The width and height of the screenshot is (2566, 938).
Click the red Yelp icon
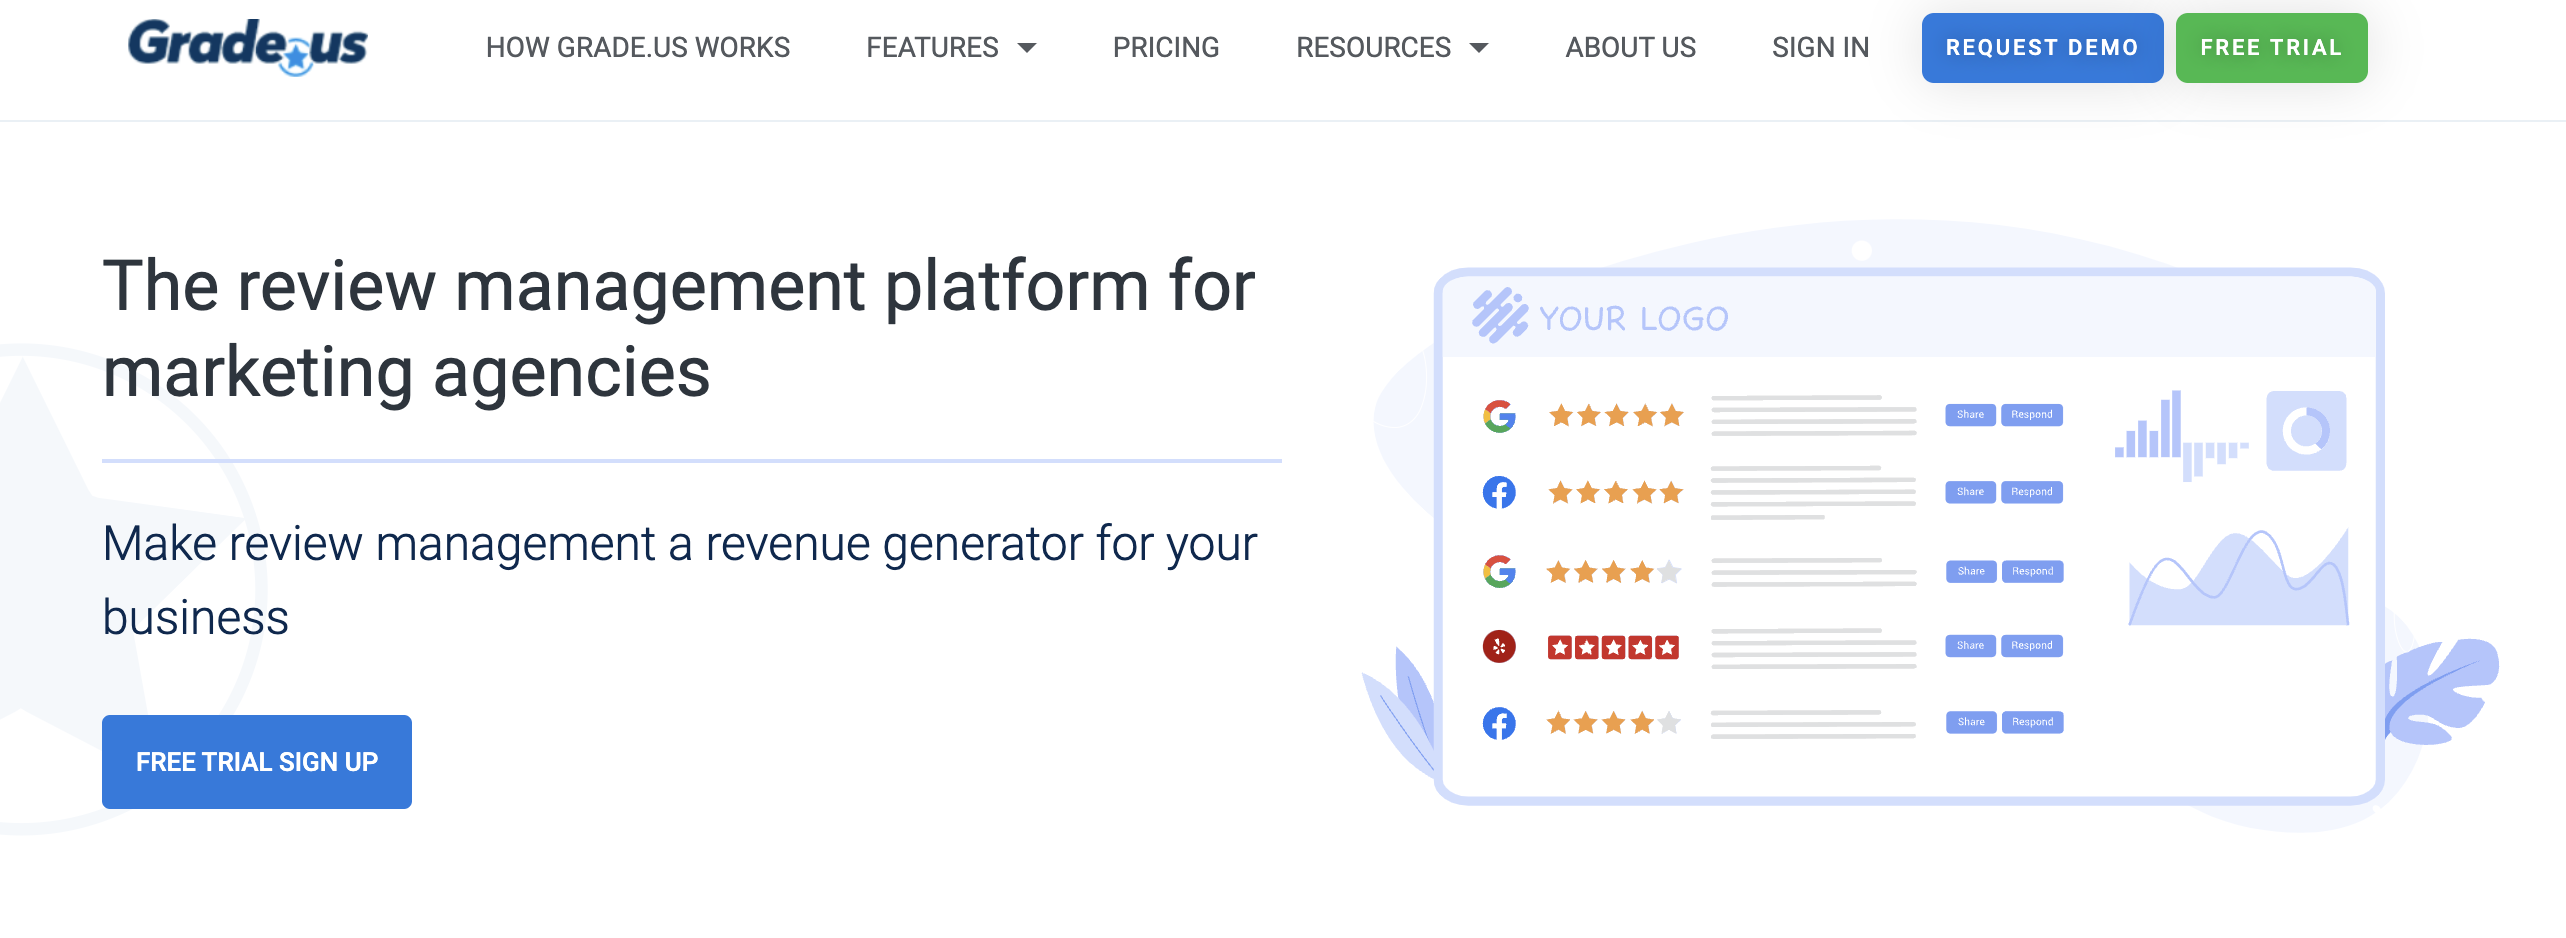[1499, 646]
